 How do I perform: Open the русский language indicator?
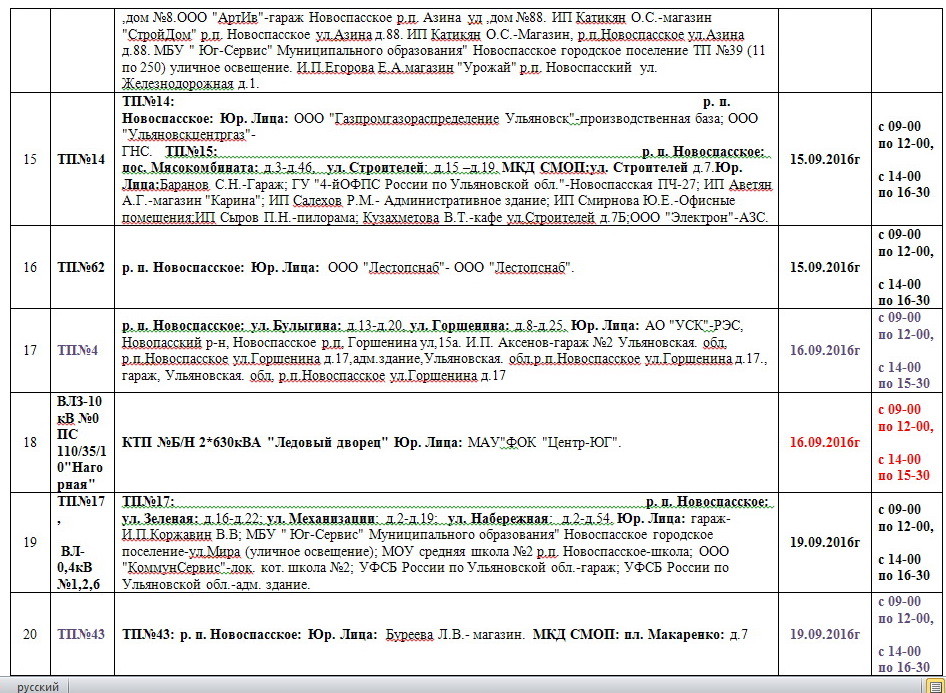pos(37,687)
